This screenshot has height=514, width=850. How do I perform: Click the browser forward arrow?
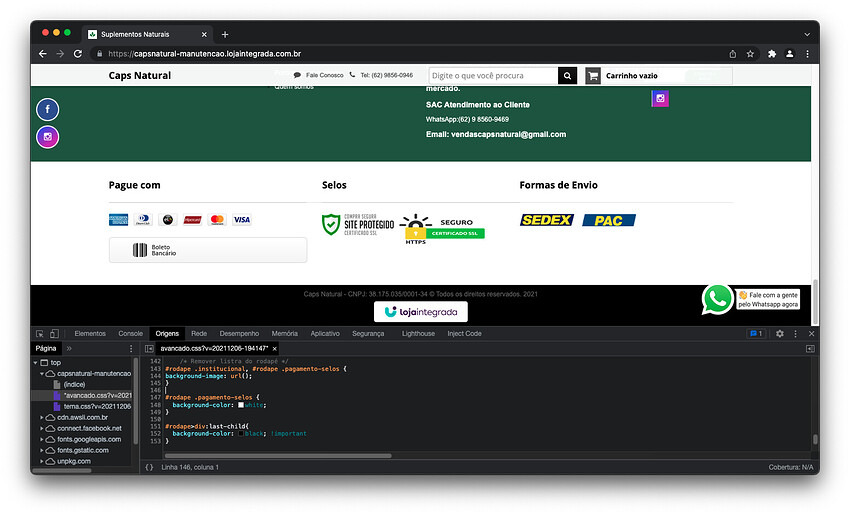coord(60,54)
